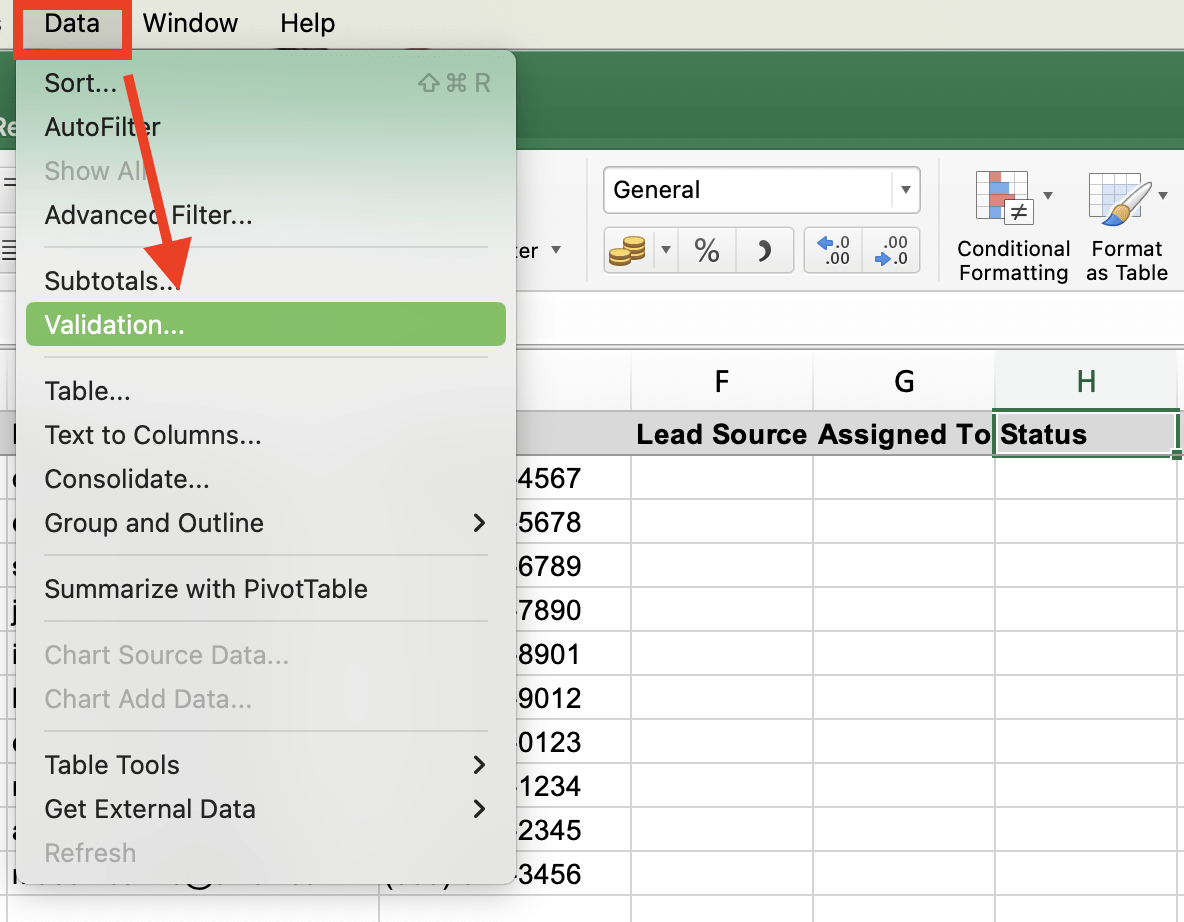Choose Advanced Filter... option
1184x922 pixels.
click(x=266, y=215)
